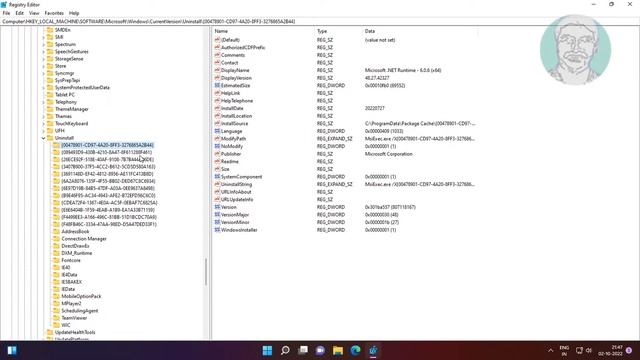Open the Edit menu

click(19, 13)
